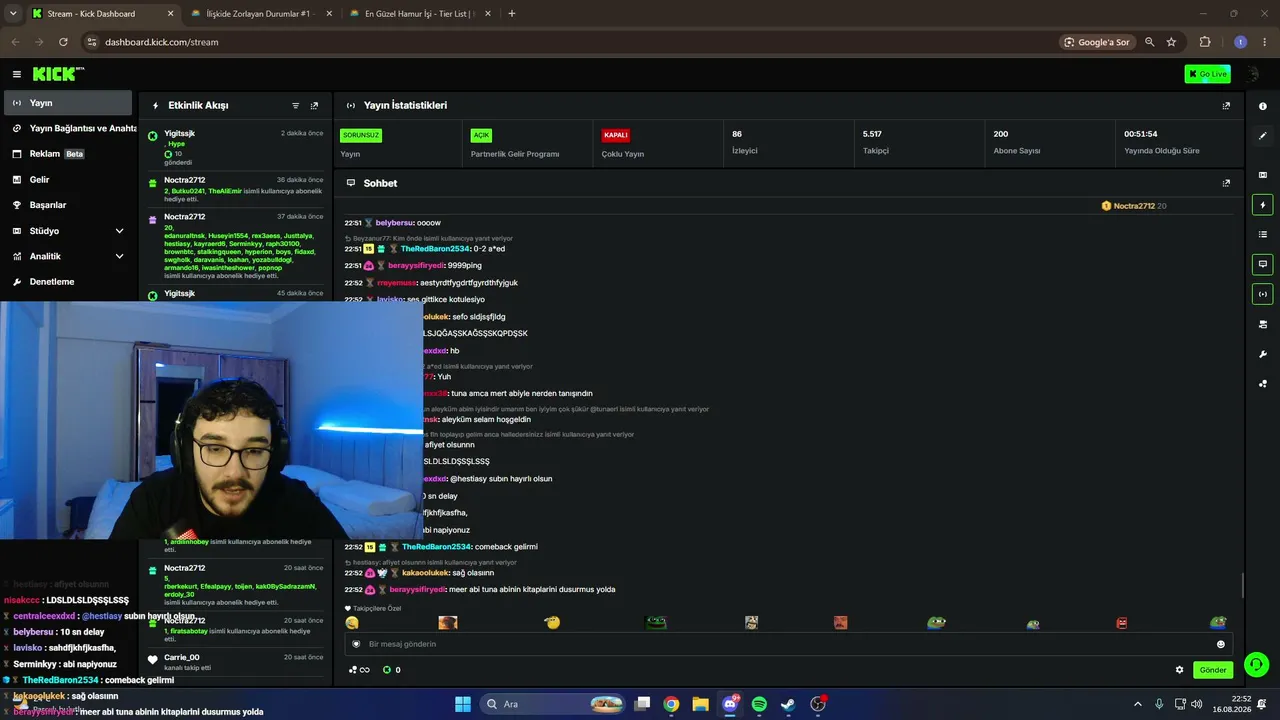Open the Denetleme page
This screenshot has width=1280, height=720.
(67, 282)
